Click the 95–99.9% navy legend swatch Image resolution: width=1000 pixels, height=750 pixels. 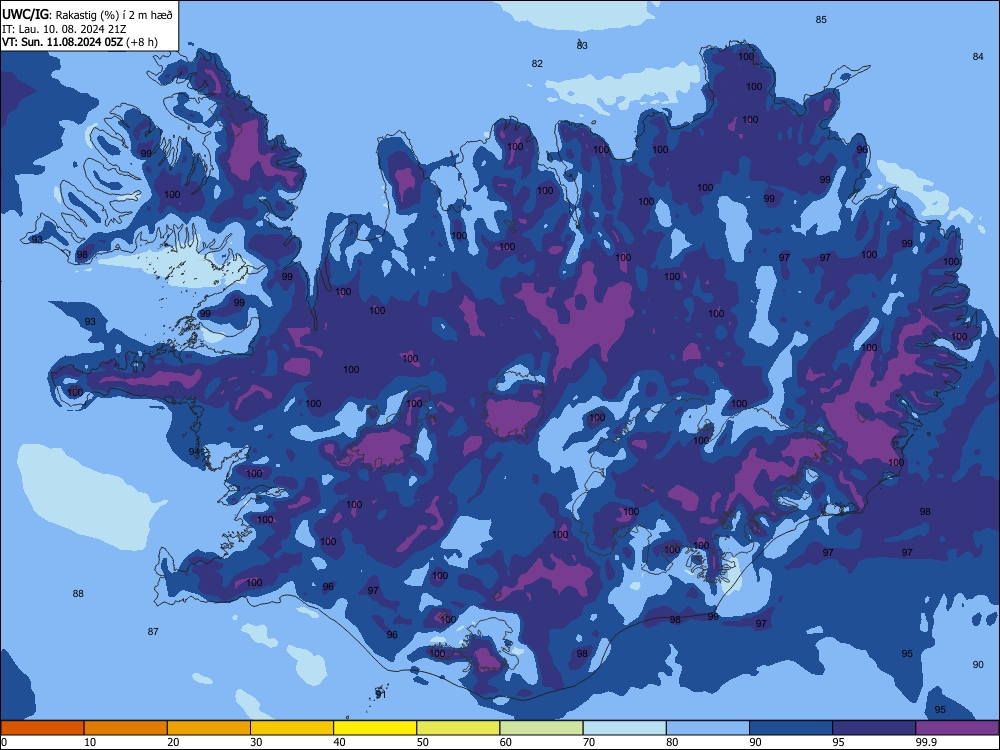pyautogui.click(x=874, y=728)
